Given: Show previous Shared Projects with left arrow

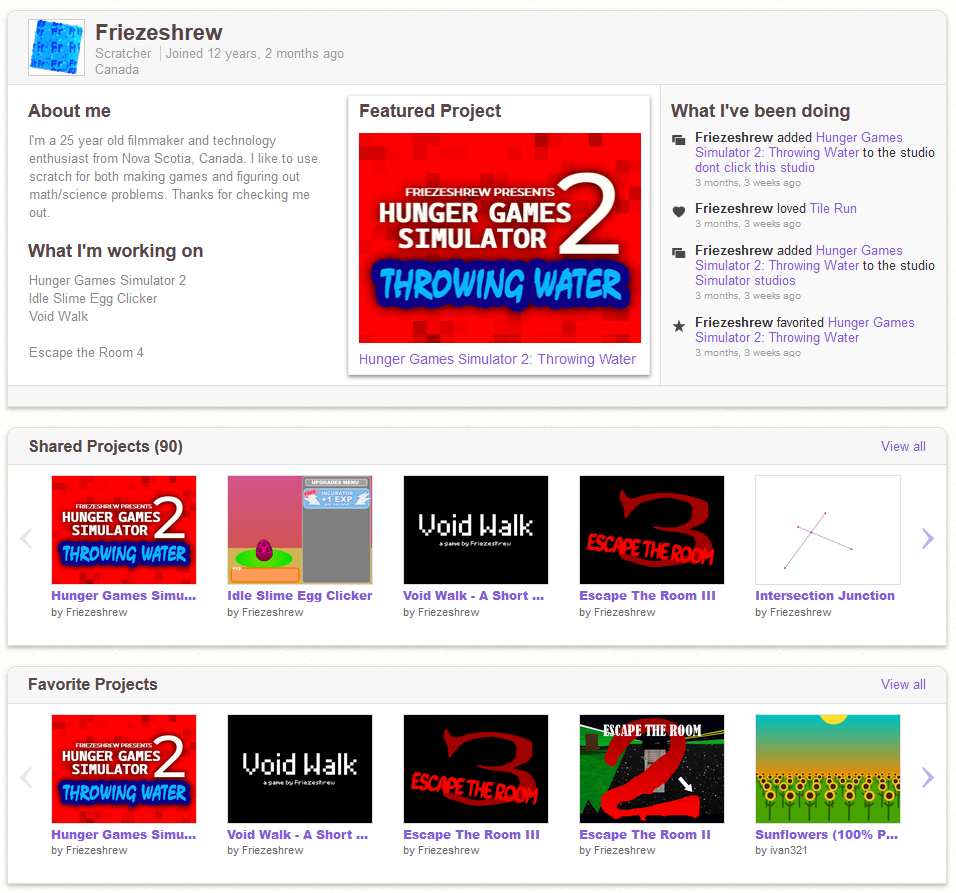Looking at the screenshot, I should pos(26,538).
